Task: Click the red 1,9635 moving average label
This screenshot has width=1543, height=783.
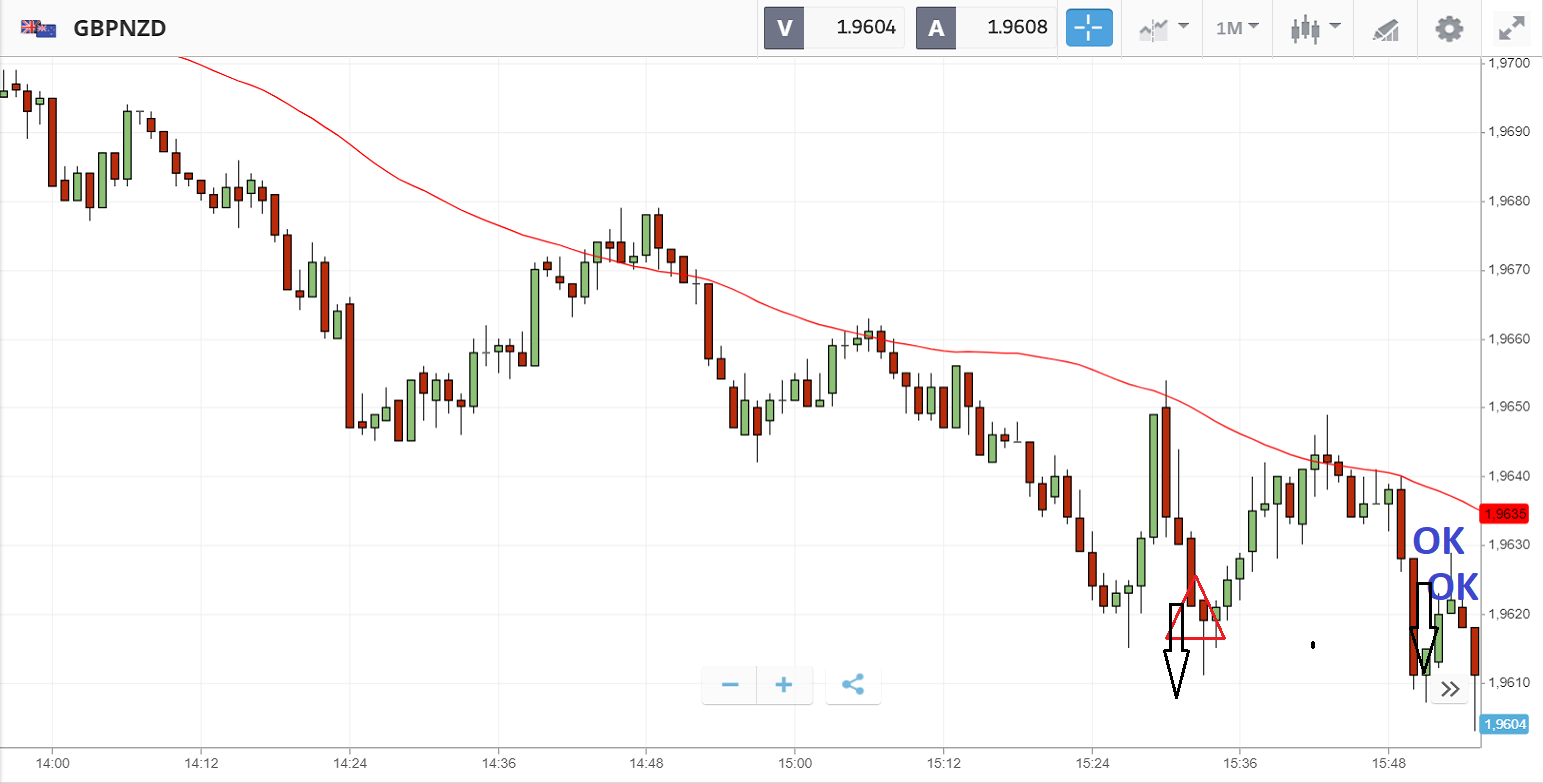Action: pos(1506,515)
